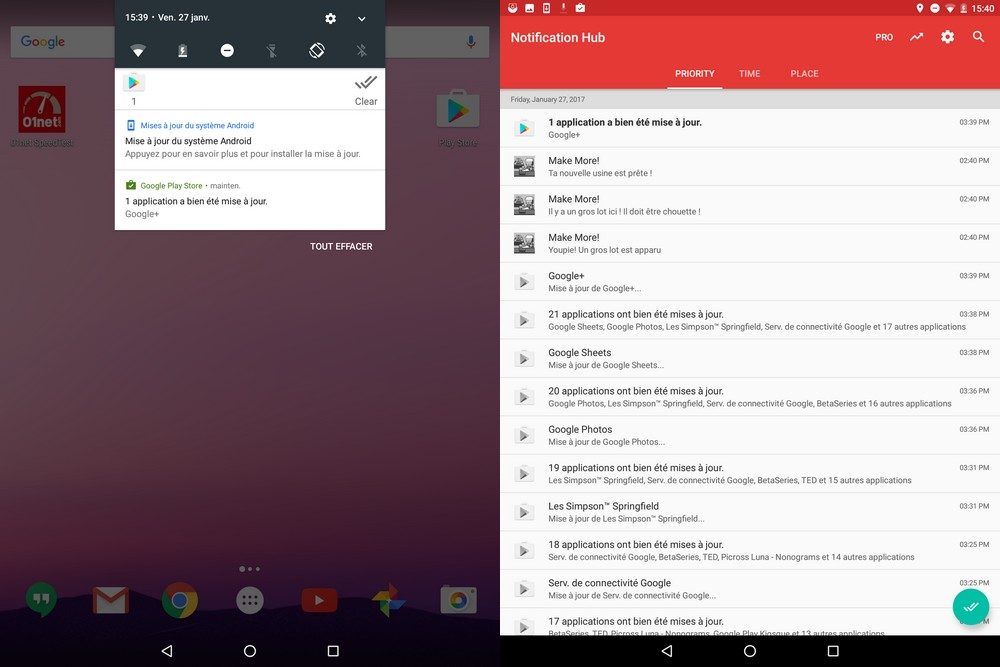1000x667 pixels.
Task: Tap the PRO button in Notification Hub
Action: click(x=884, y=37)
